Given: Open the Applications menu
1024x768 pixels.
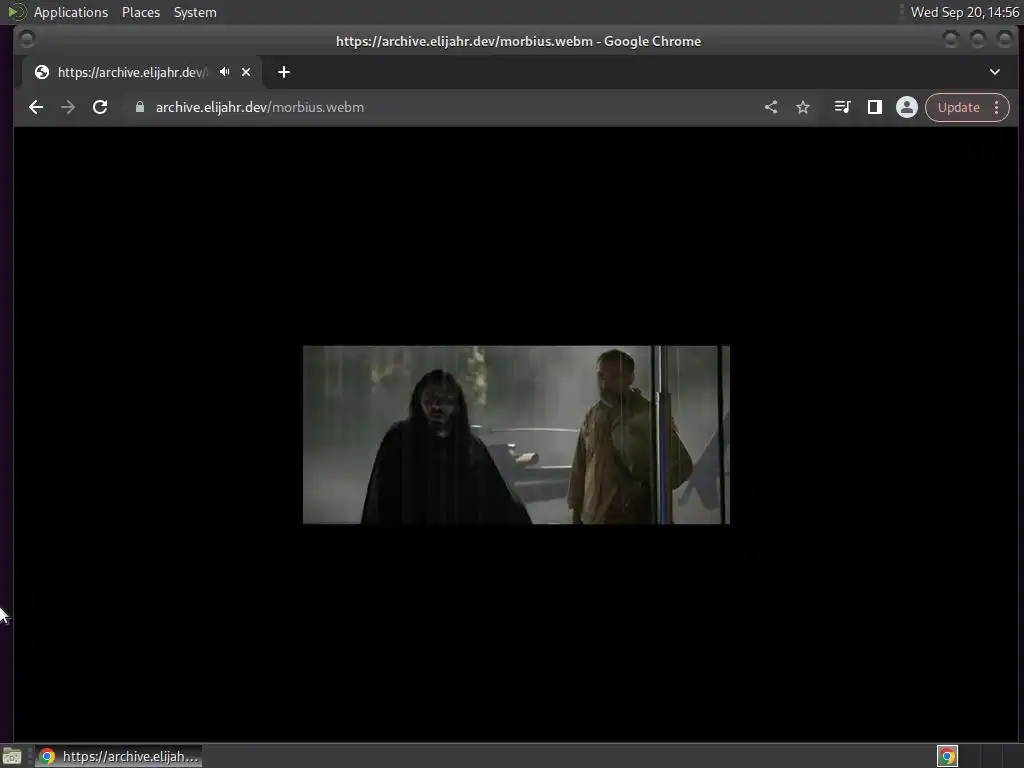Looking at the screenshot, I should pos(71,12).
